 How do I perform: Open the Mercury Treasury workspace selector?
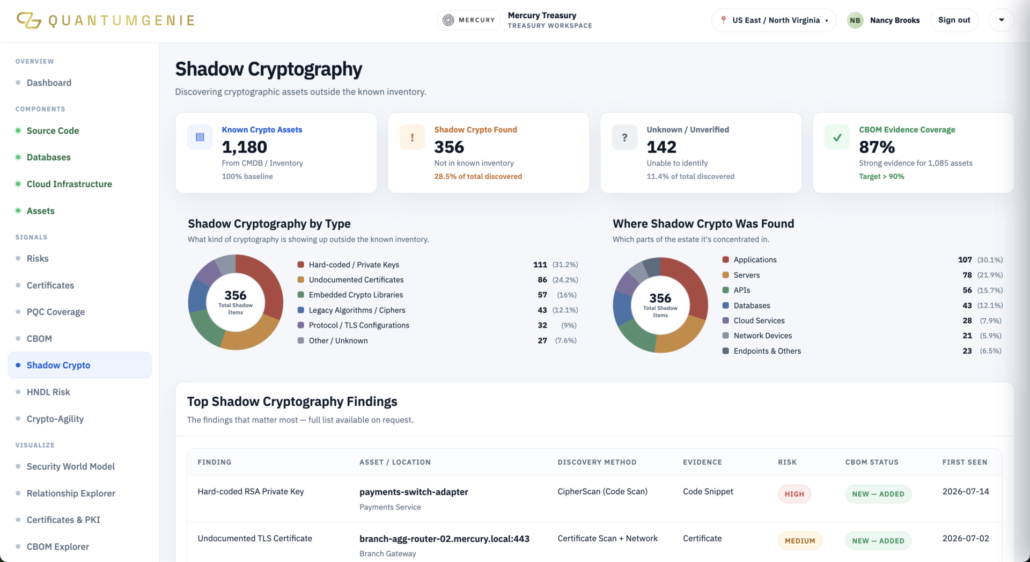(515, 20)
